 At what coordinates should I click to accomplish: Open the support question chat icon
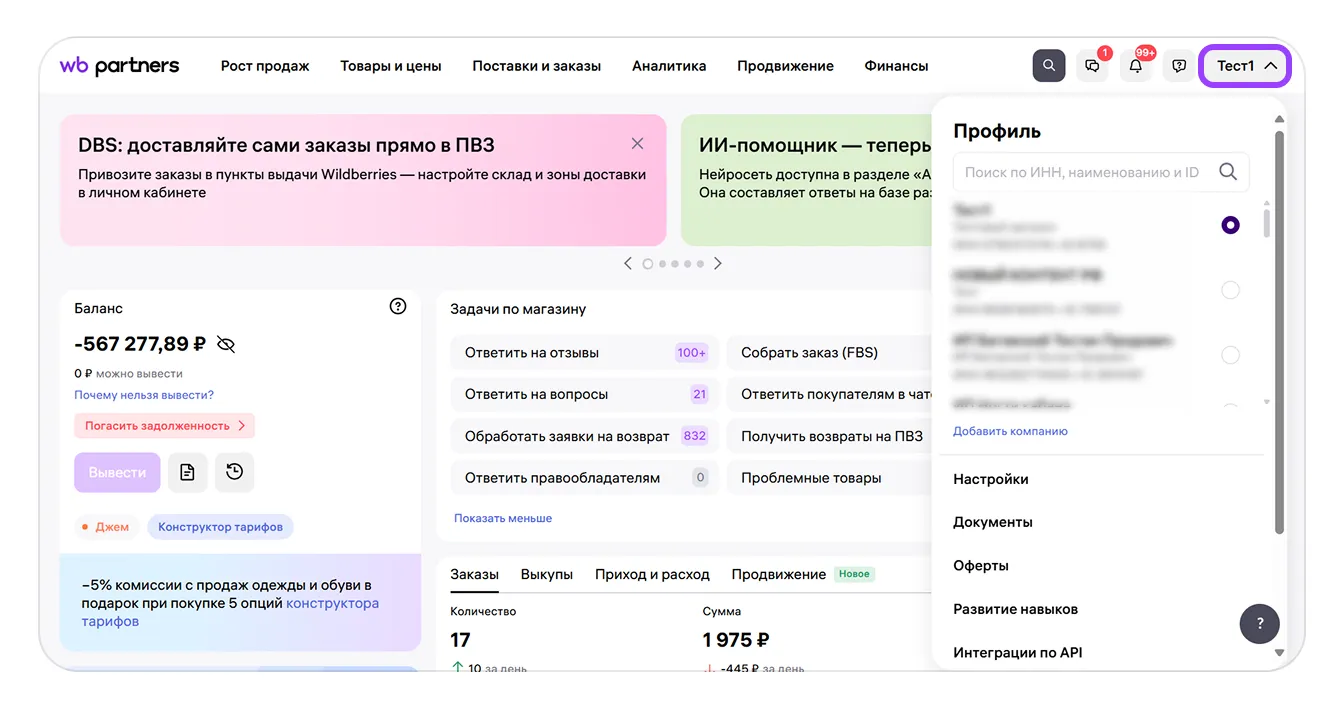(1179, 66)
